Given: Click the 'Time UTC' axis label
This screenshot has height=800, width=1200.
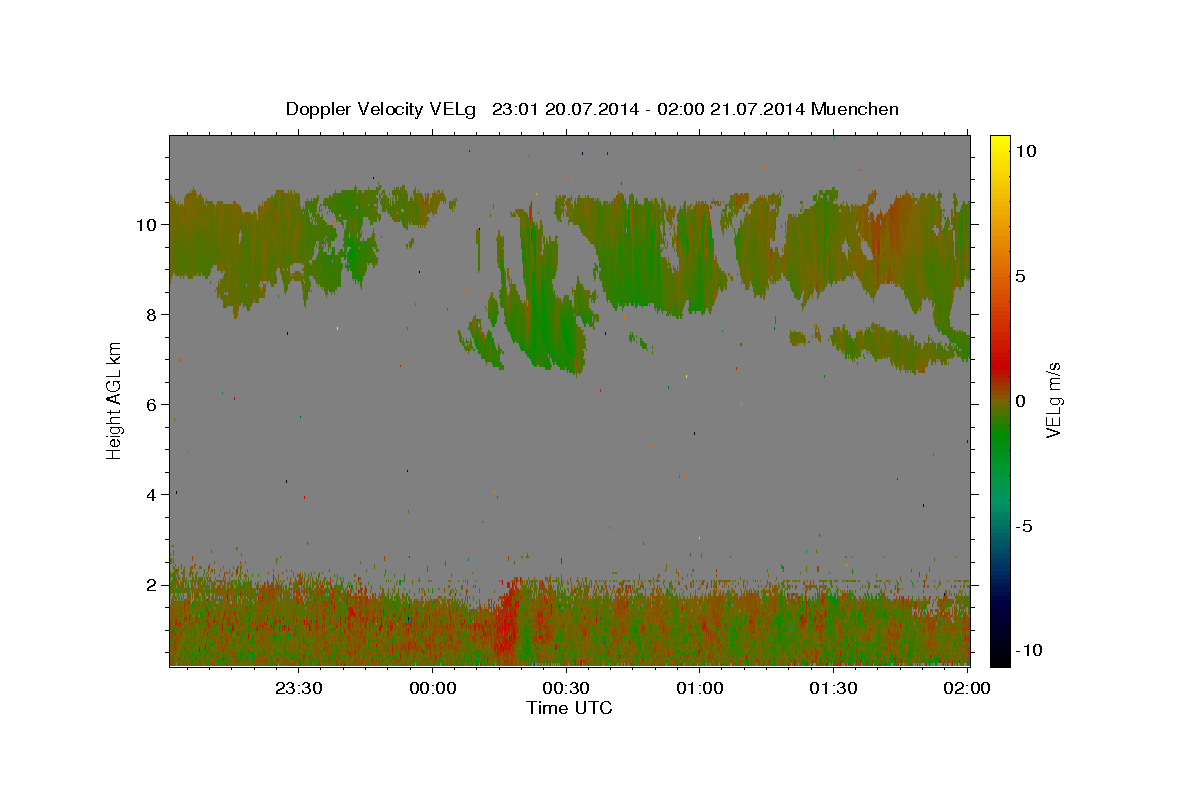Looking at the screenshot, I should tap(569, 708).
